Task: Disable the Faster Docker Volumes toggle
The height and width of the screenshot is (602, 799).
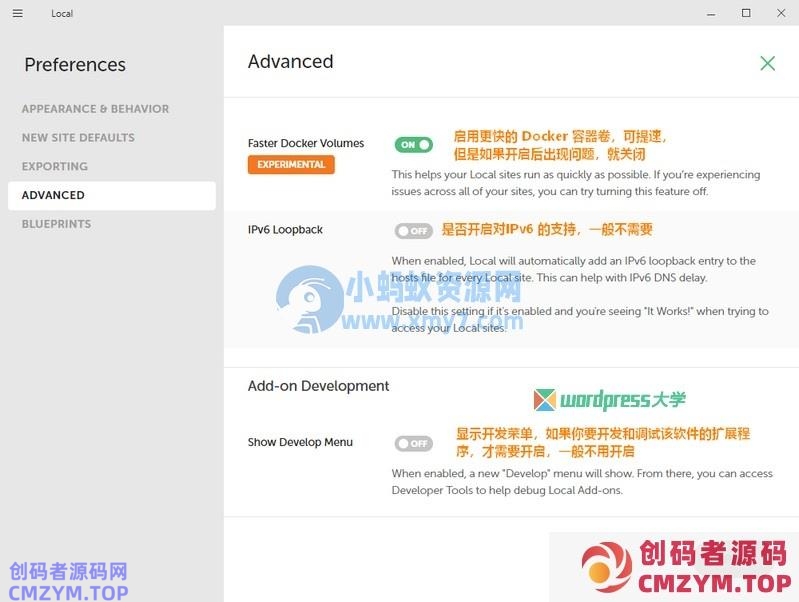Action: pyautogui.click(x=413, y=144)
